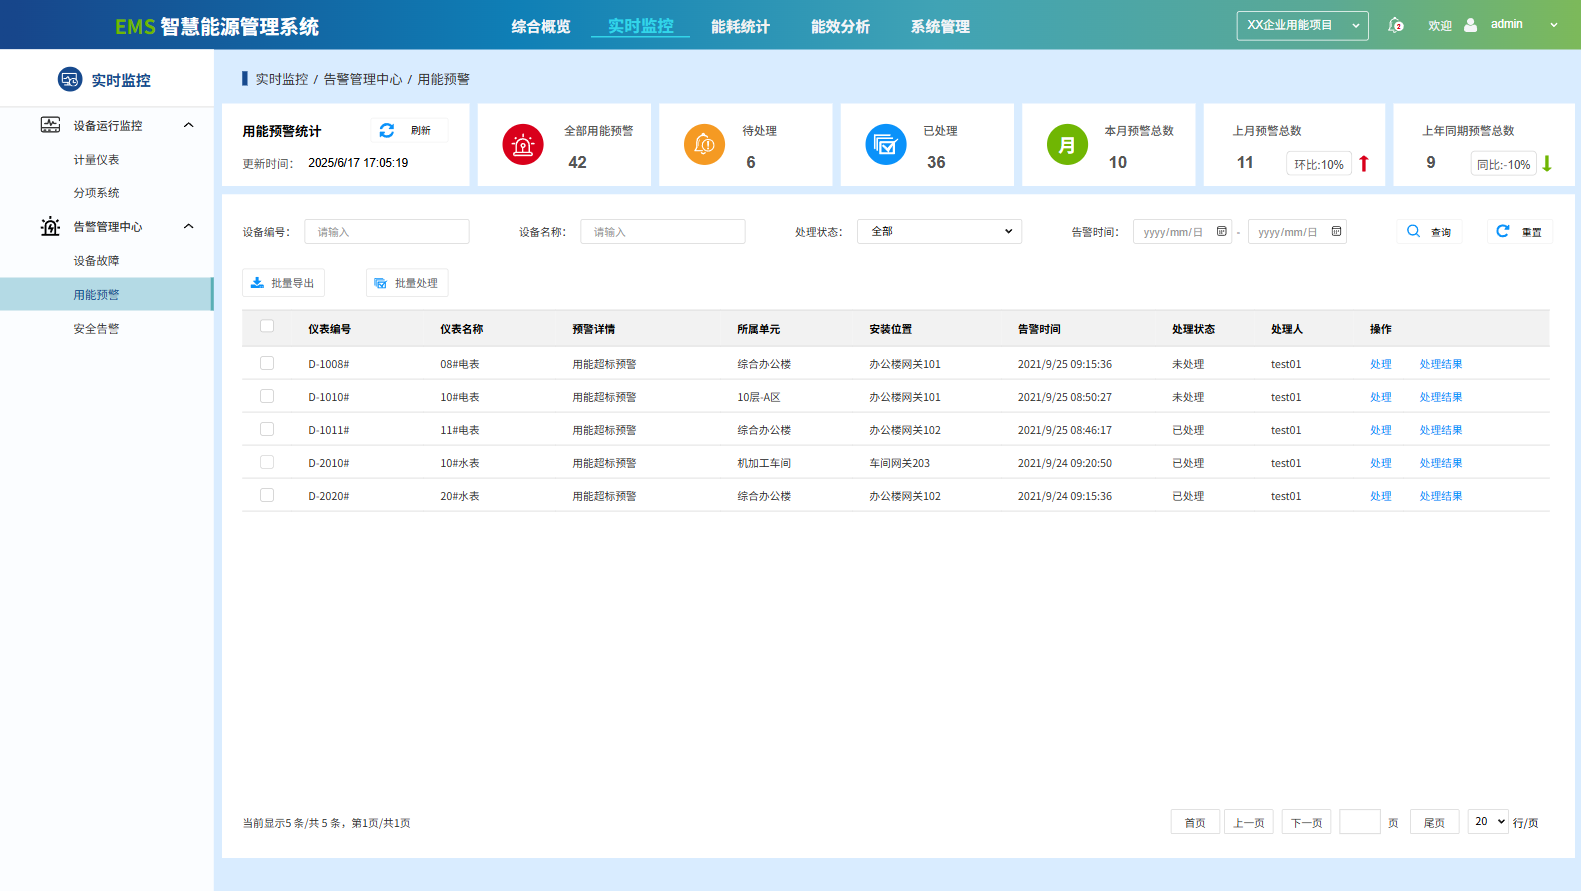
Task: Click the blue 已处理 icon
Action: tap(885, 145)
